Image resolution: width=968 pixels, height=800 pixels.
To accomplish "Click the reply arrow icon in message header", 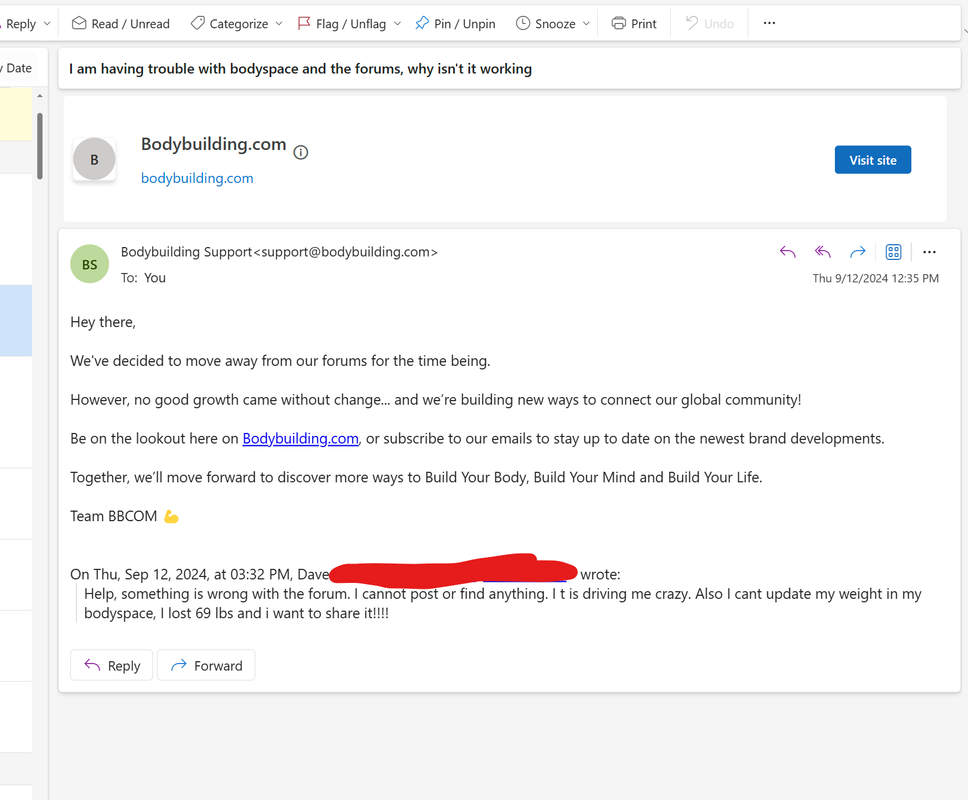I will (x=788, y=252).
